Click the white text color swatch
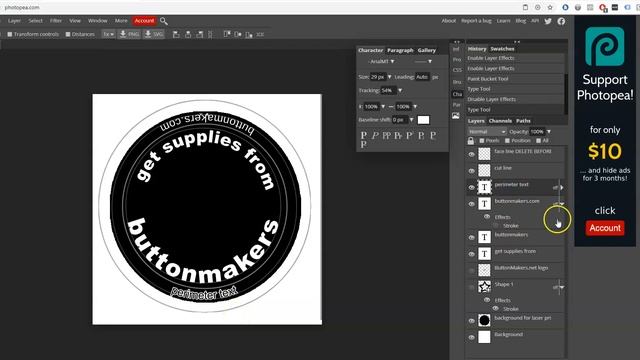 pos(423,120)
